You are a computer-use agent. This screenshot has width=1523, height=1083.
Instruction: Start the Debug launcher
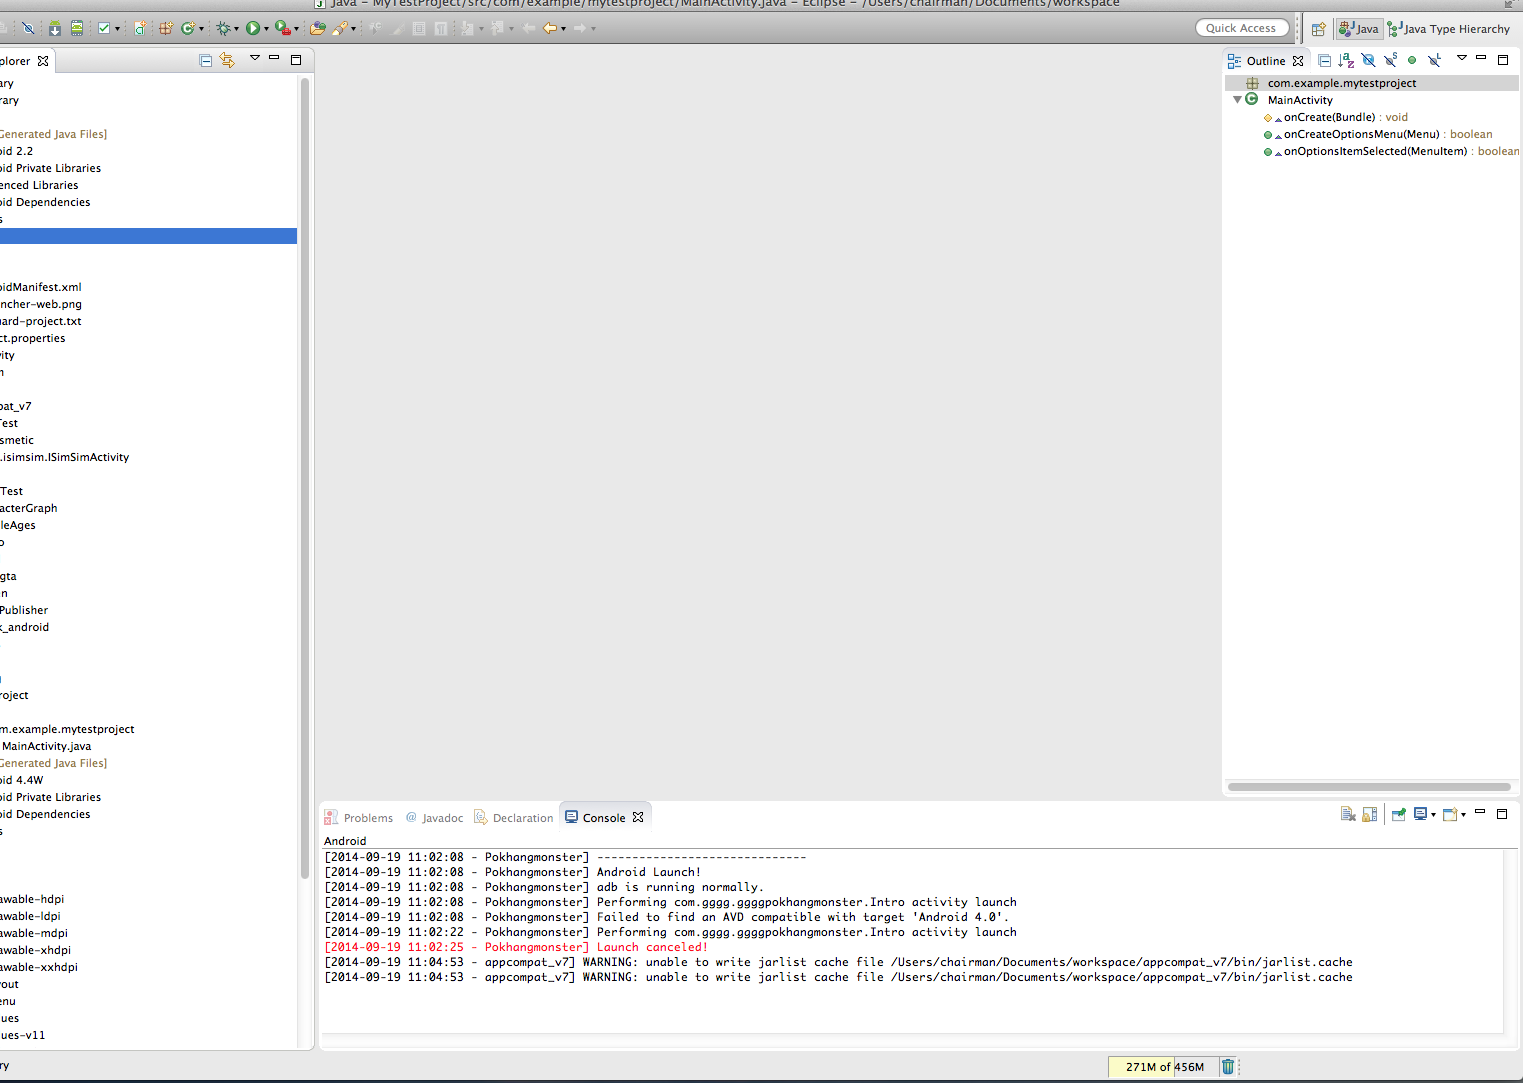(223, 28)
